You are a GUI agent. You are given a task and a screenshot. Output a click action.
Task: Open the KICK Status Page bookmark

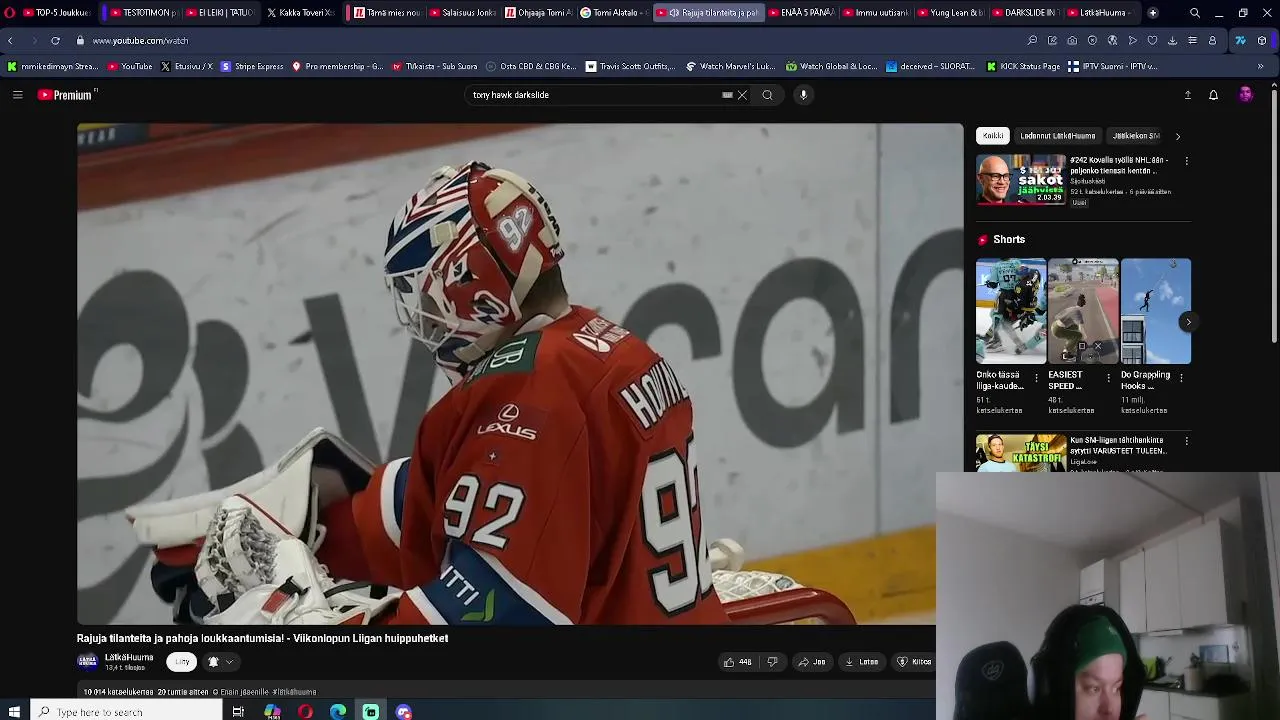pyautogui.click(x=1023, y=67)
